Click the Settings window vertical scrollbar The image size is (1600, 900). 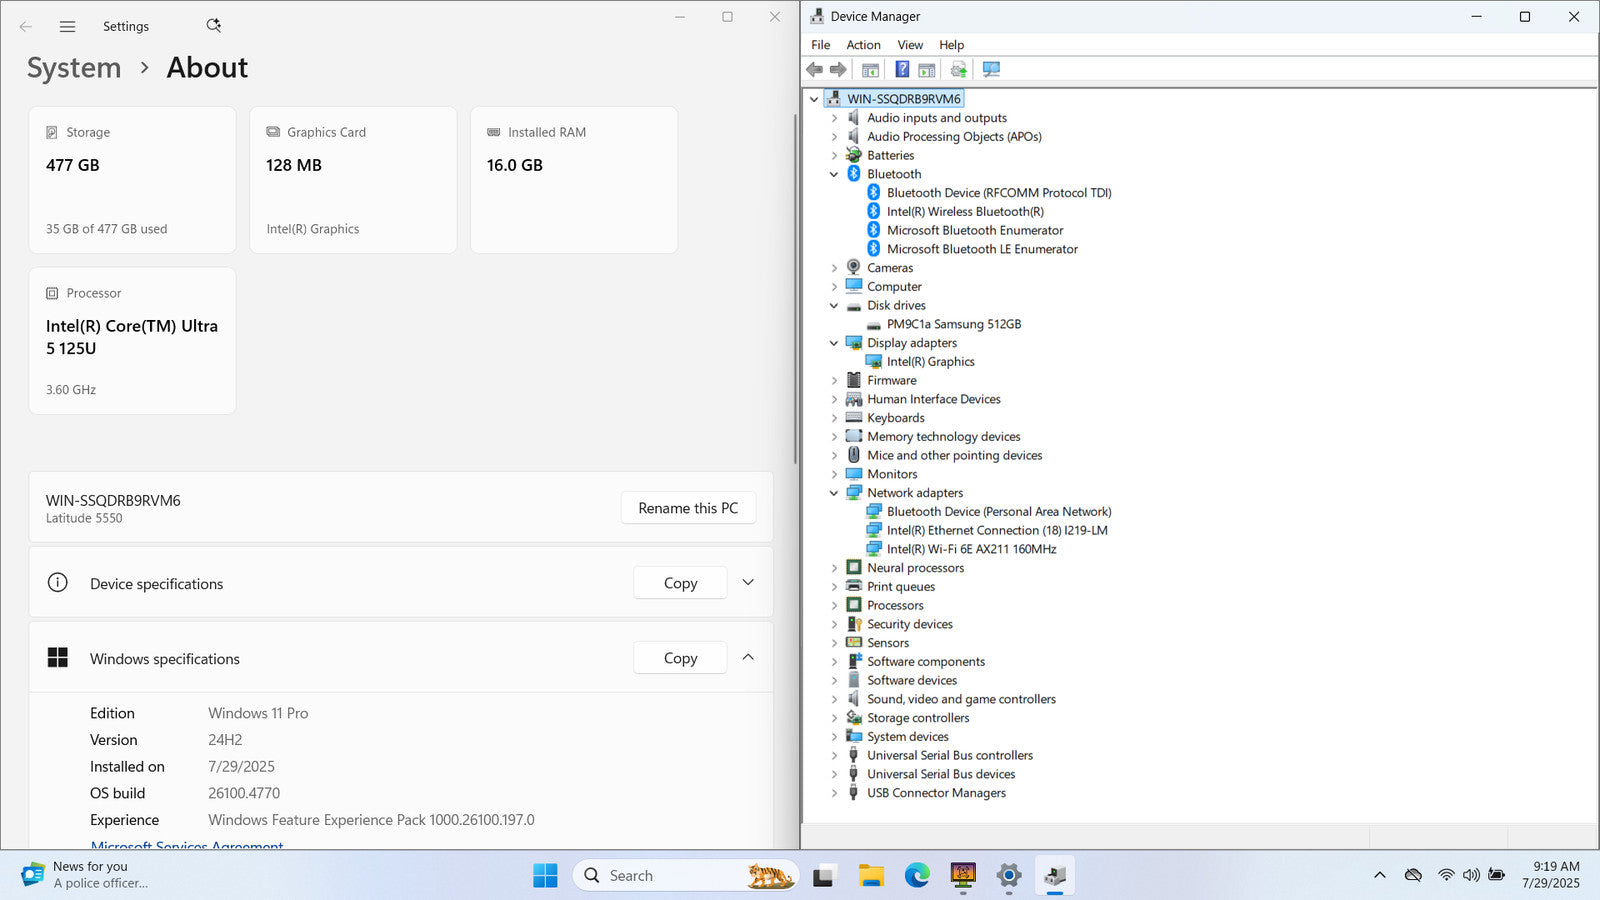coord(795,290)
